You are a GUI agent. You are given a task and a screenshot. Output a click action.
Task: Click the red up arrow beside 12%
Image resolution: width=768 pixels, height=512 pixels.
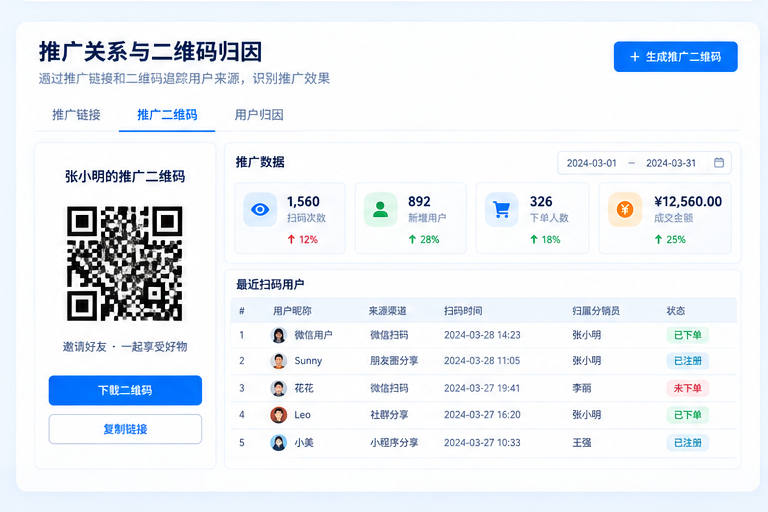pyautogui.click(x=291, y=240)
